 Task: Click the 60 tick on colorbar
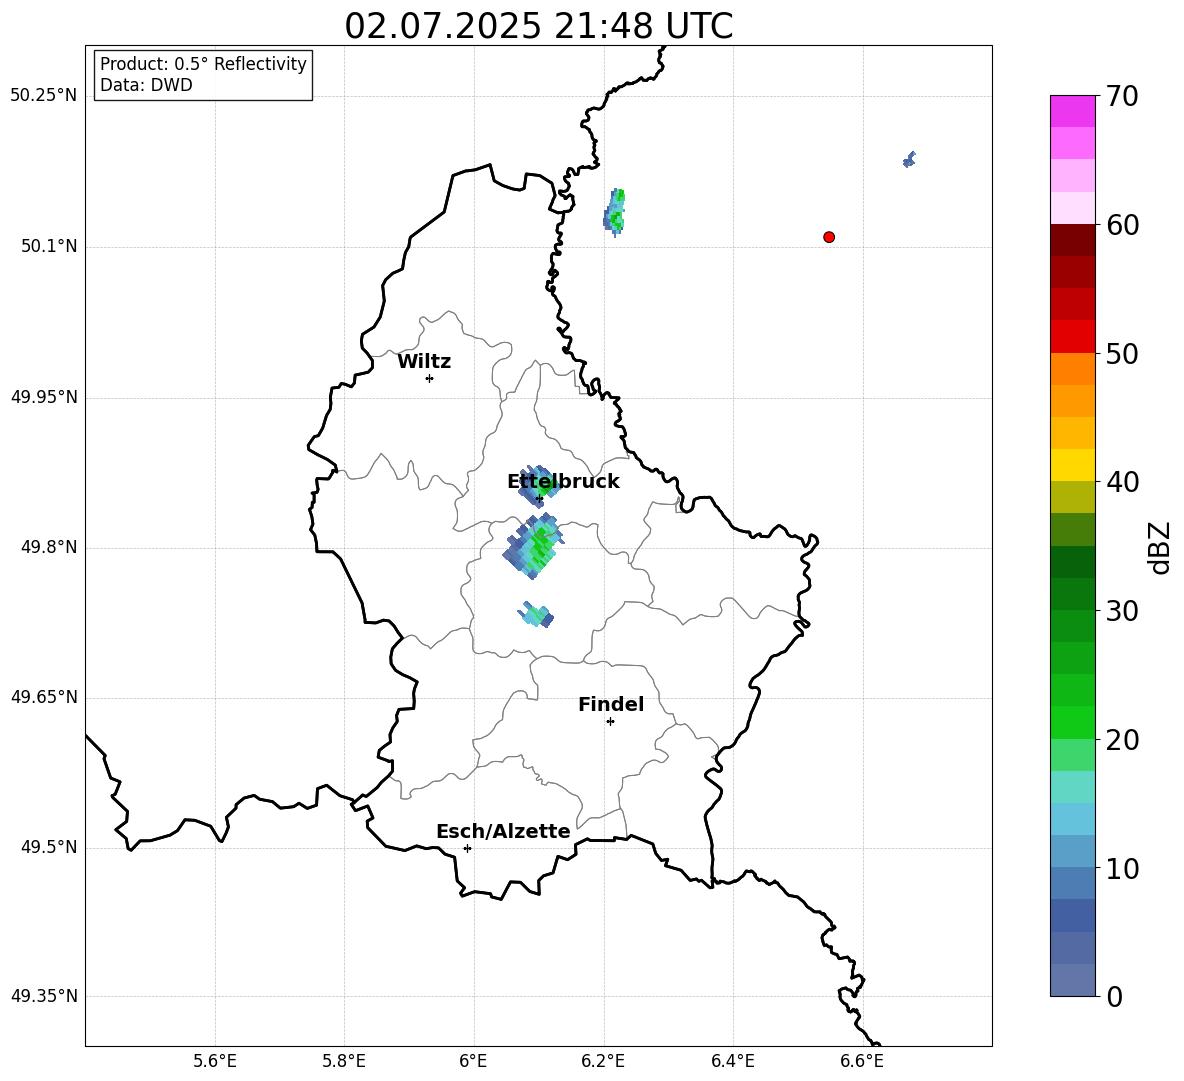pos(1122,225)
